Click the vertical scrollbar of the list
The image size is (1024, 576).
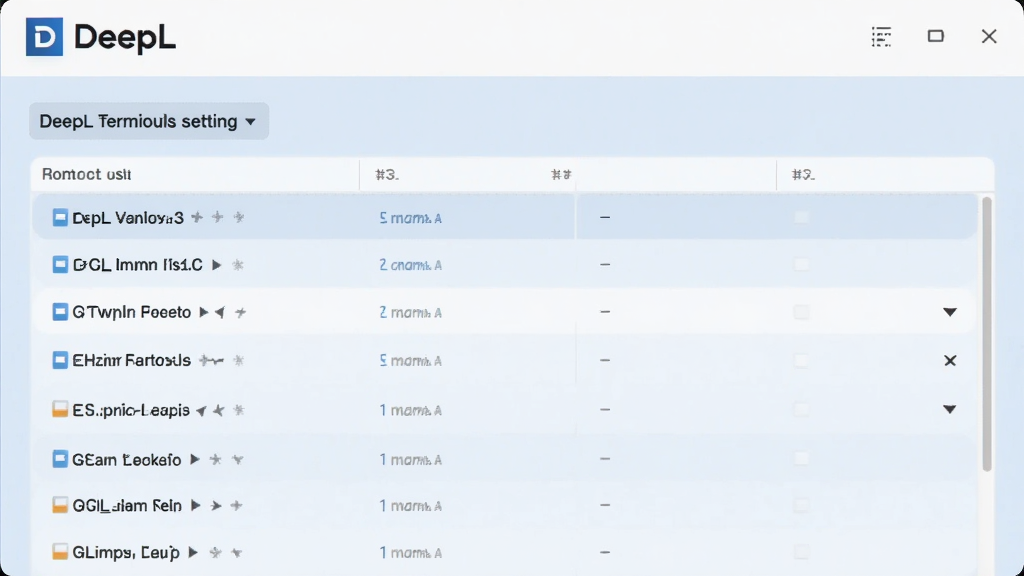[987, 333]
